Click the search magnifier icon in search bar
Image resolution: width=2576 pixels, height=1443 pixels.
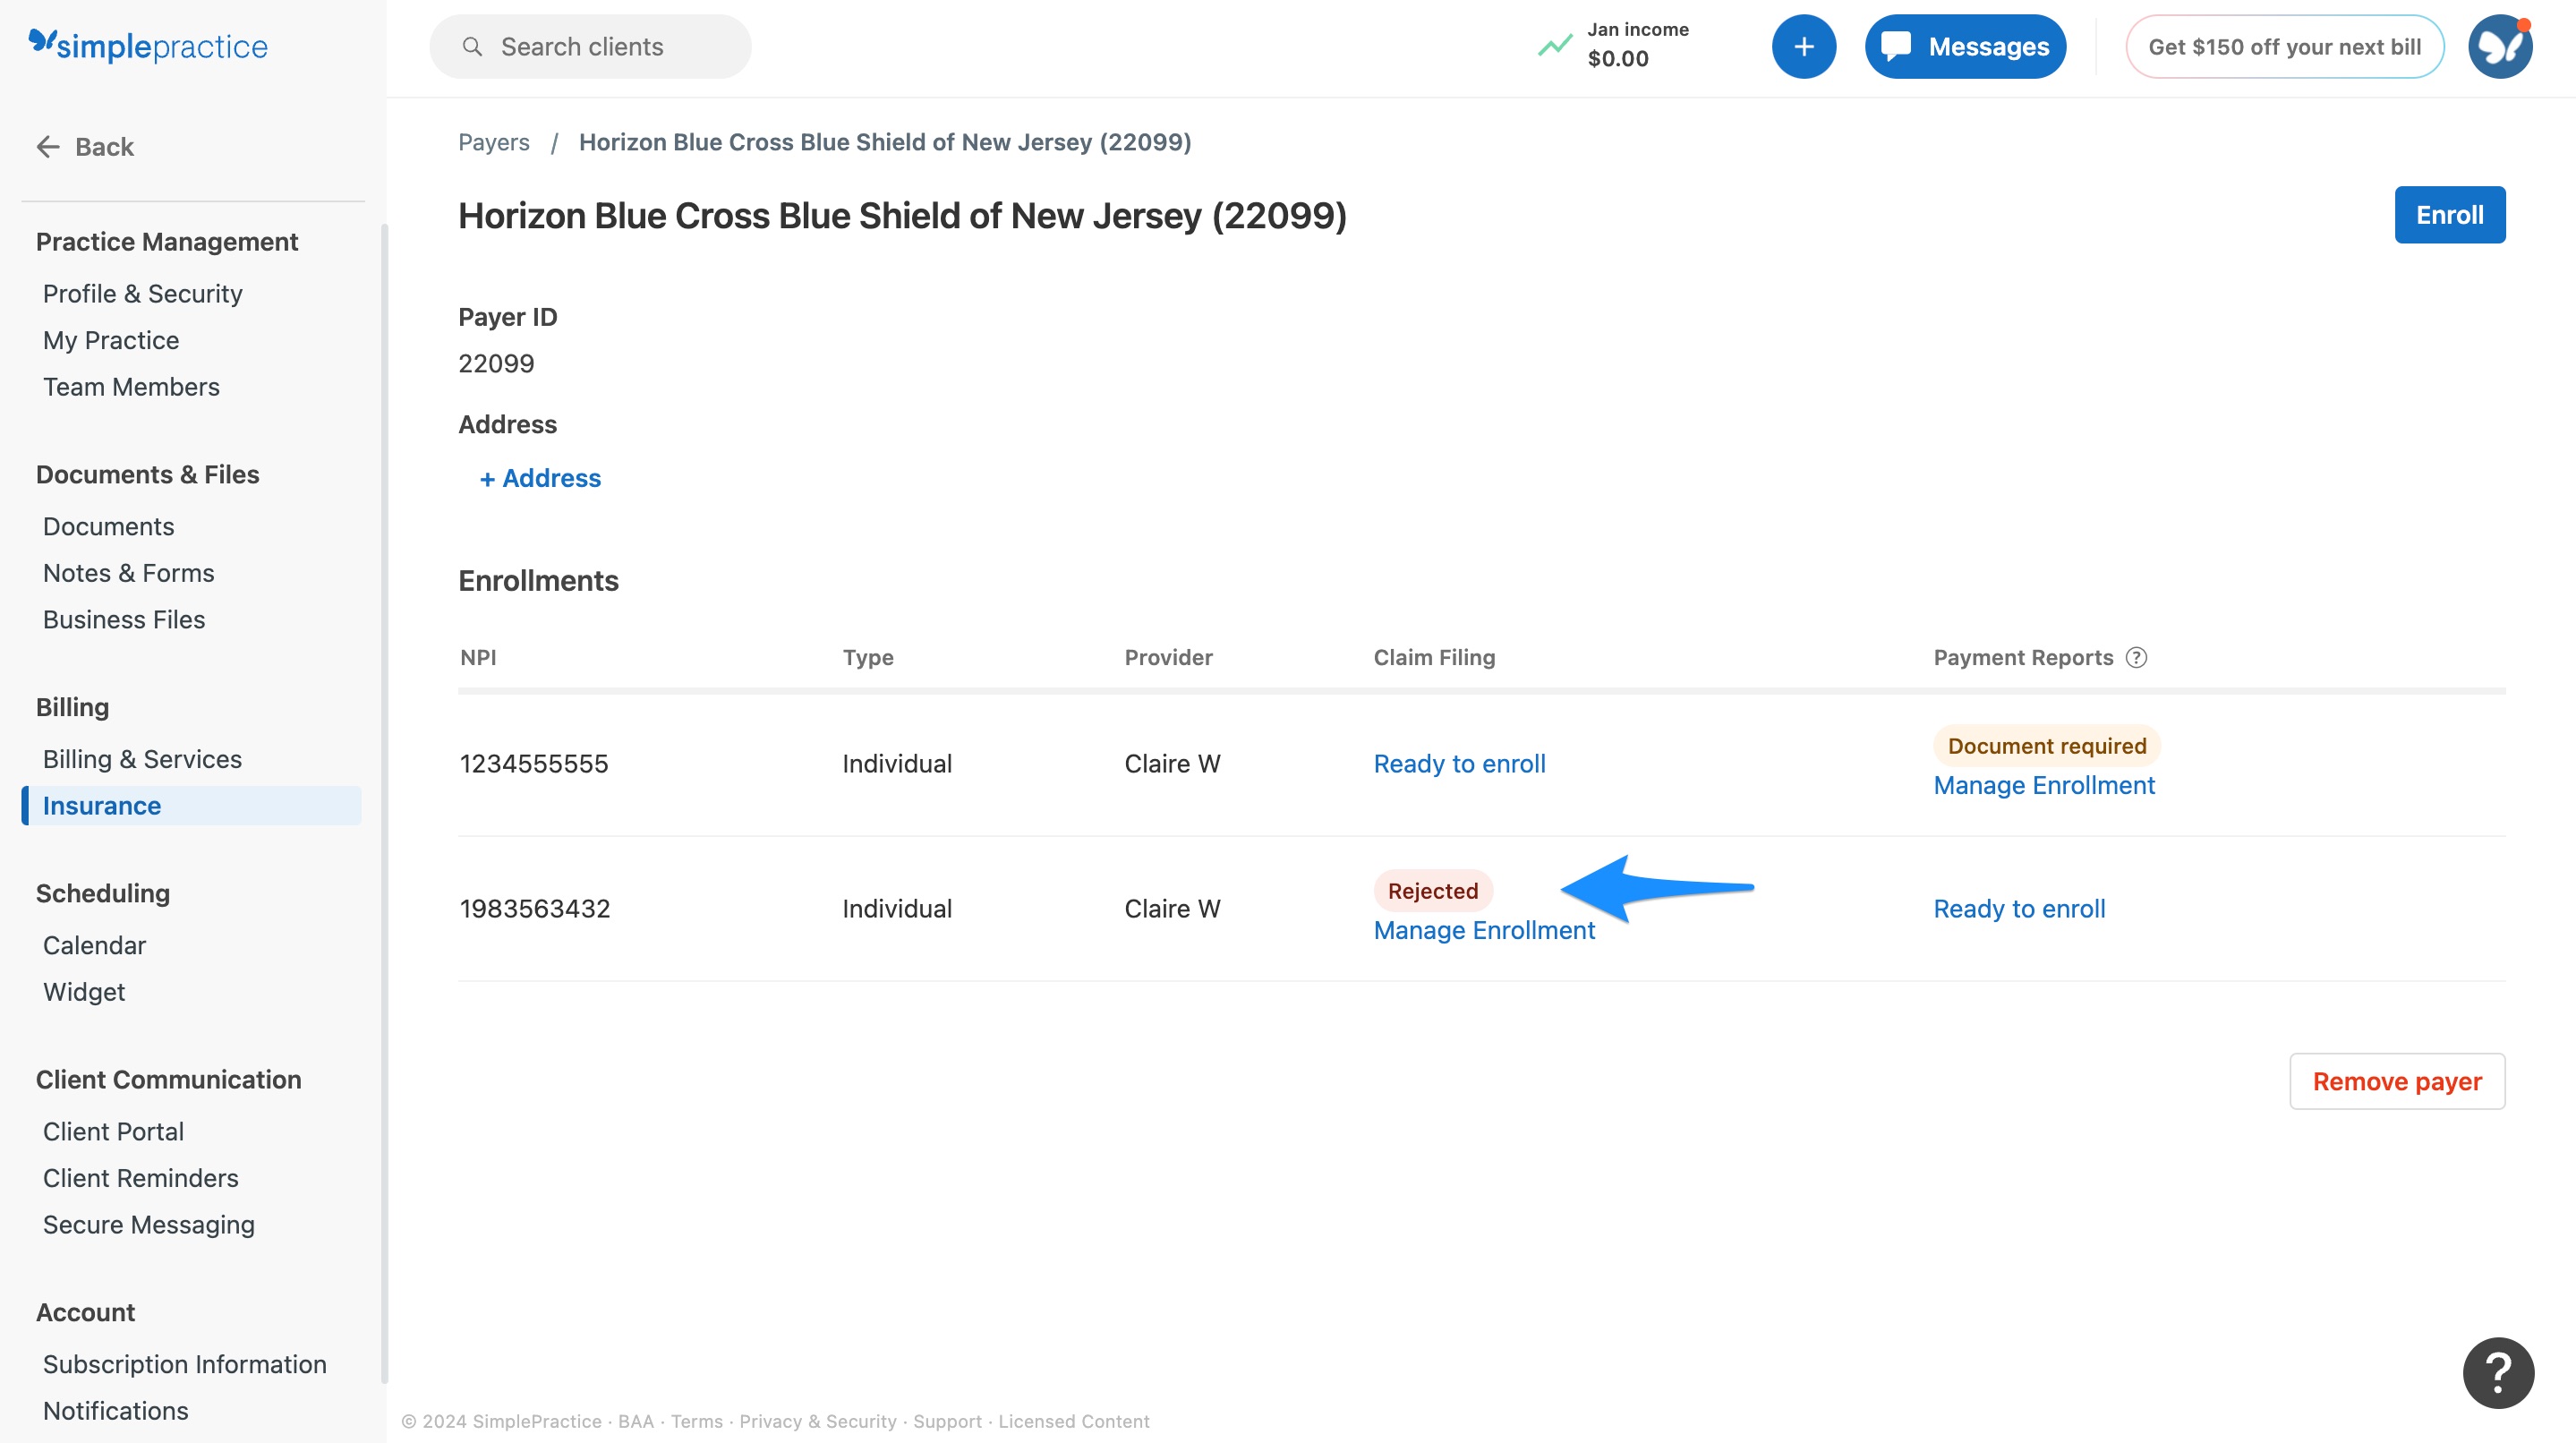tap(473, 46)
